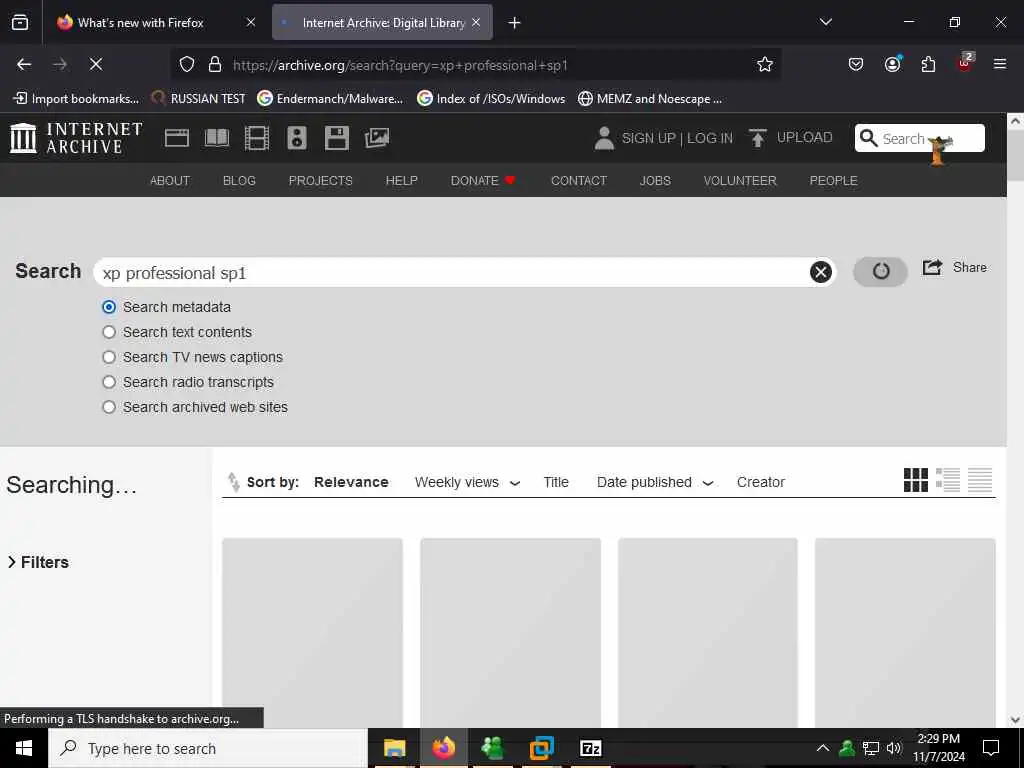Select the Search text contents option
The image size is (1024, 768).
(109, 332)
